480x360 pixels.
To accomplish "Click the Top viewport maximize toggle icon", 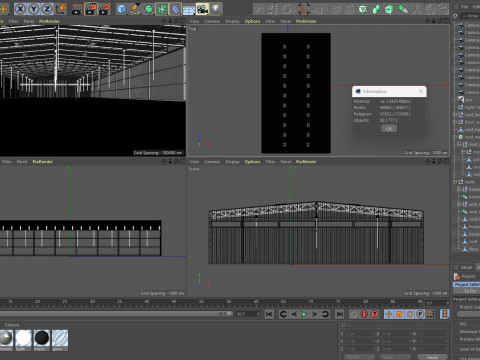I will click(446, 21).
